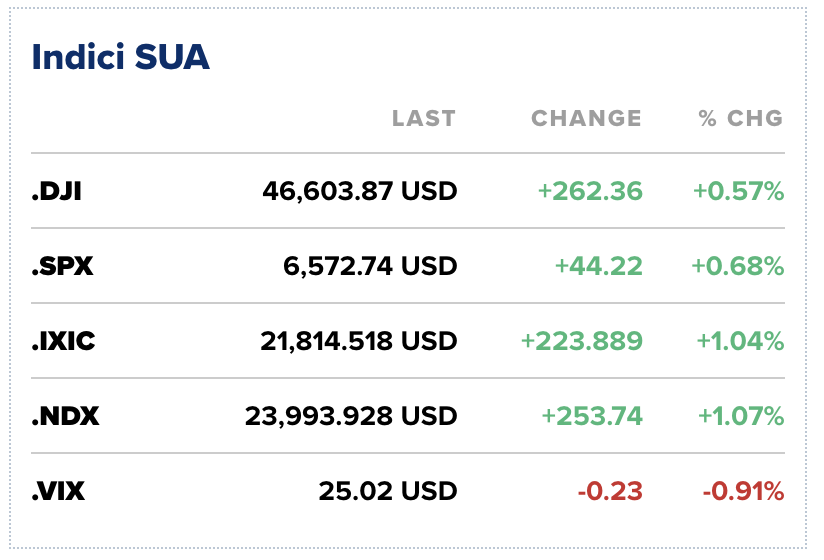This screenshot has width=824, height=560.
Task: Click the 25.02 USD last value
Action: click(x=388, y=491)
